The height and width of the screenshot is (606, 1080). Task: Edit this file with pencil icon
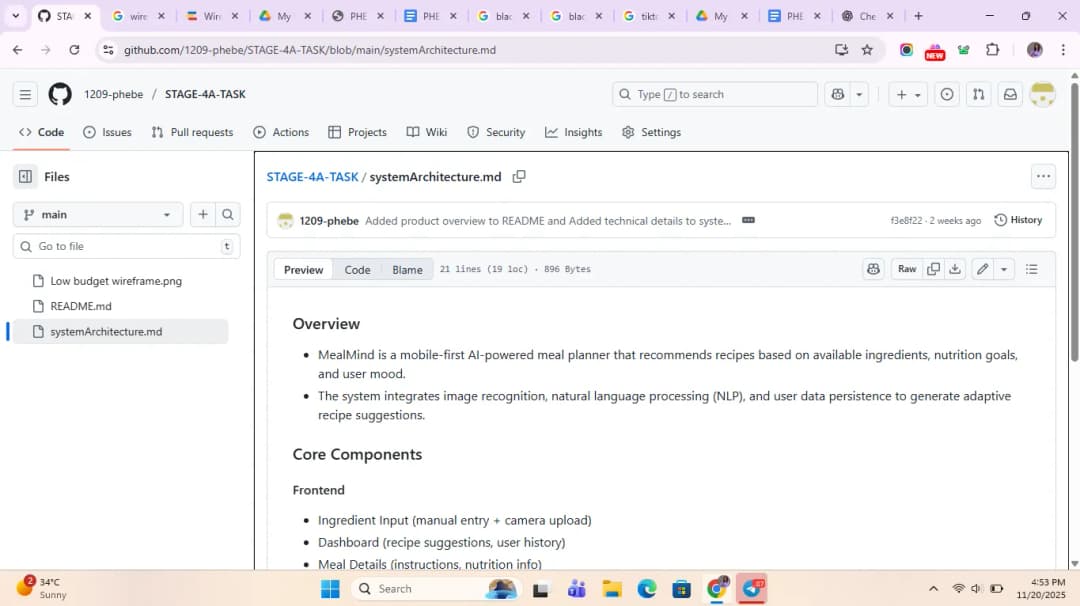(x=983, y=269)
